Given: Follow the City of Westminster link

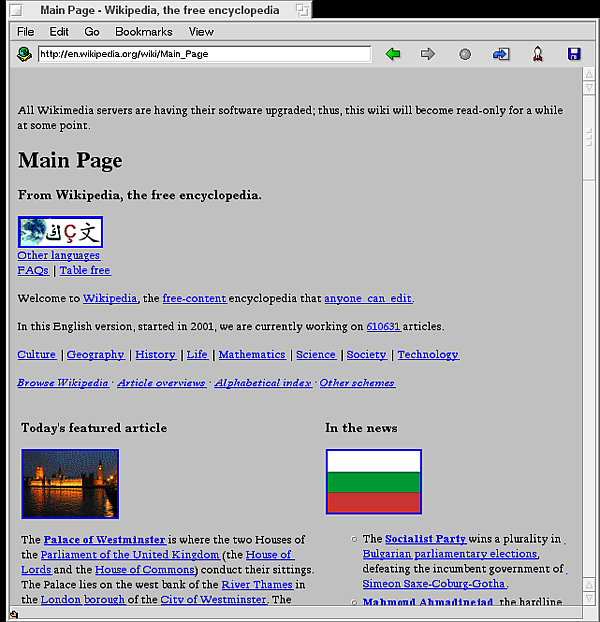Looking at the screenshot, I should pos(213,599).
